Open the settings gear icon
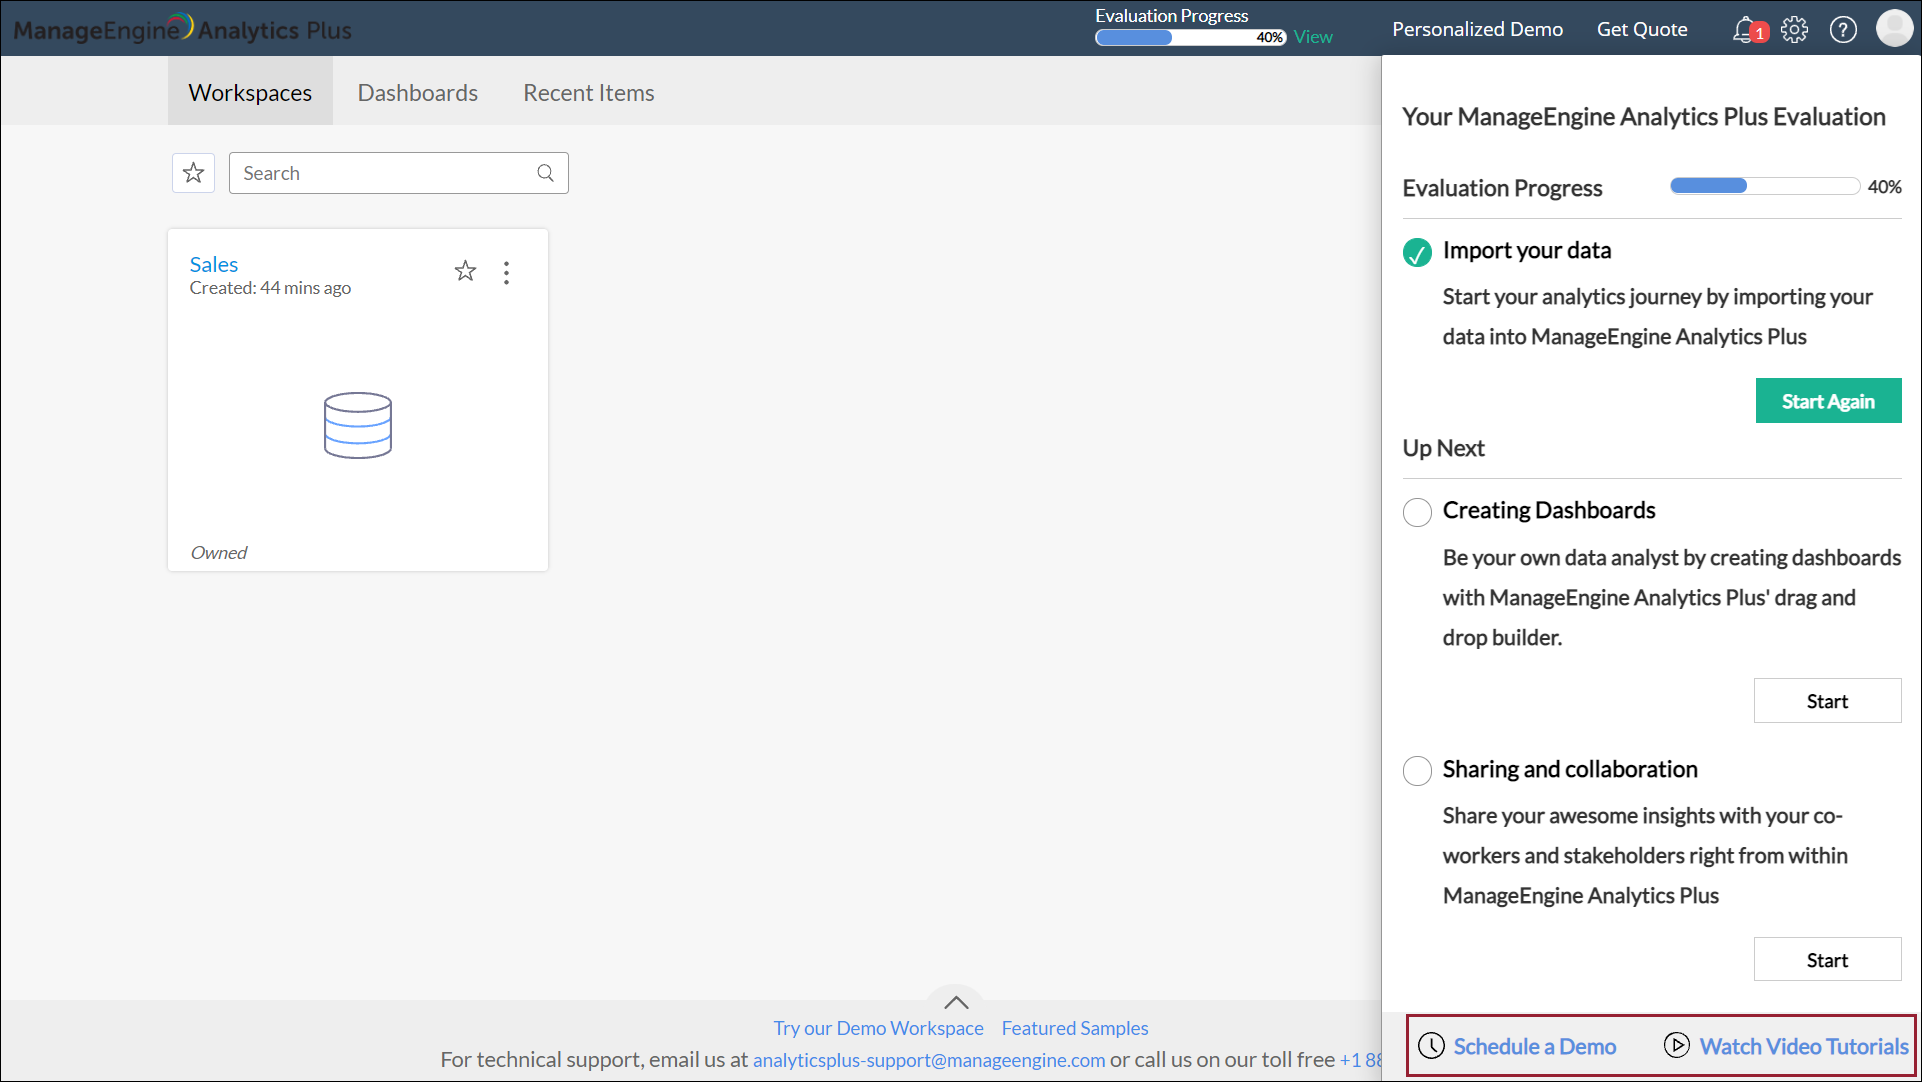1922x1082 pixels. (1795, 30)
